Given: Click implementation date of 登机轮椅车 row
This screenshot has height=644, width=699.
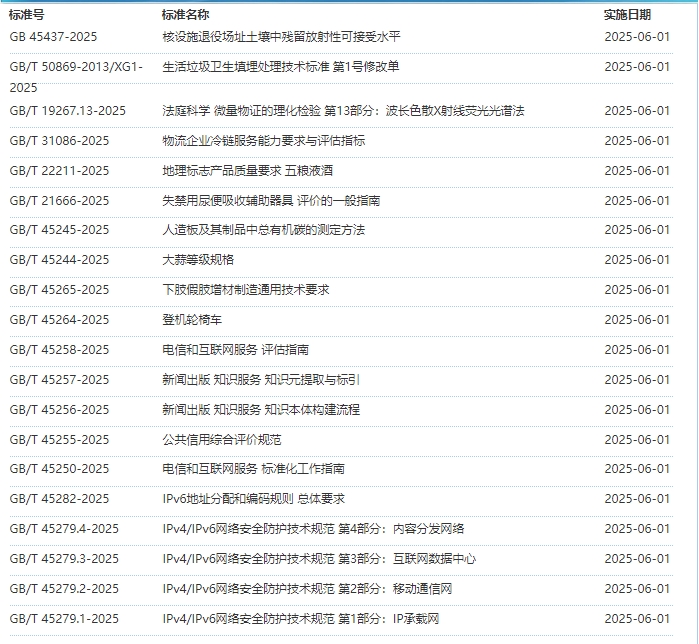Looking at the screenshot, I should (x=637, y=320).
